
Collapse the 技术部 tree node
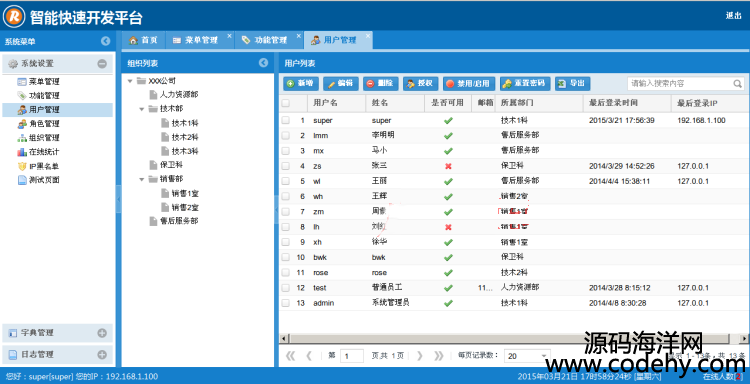tap(142, 109)
